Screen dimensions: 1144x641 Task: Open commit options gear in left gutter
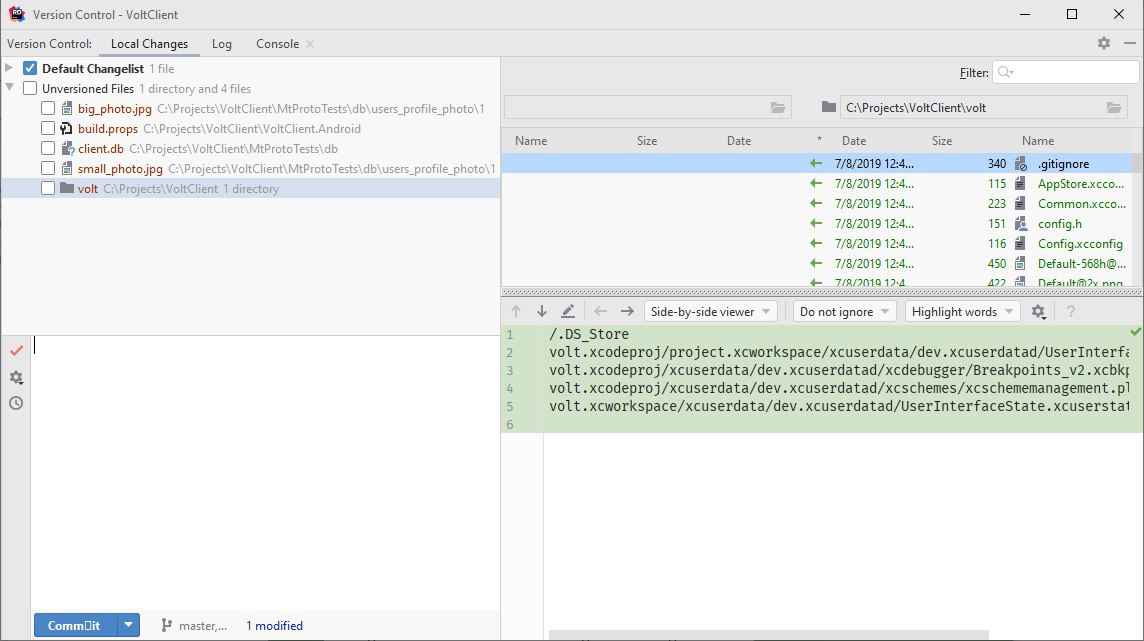(x=16, y=377)
